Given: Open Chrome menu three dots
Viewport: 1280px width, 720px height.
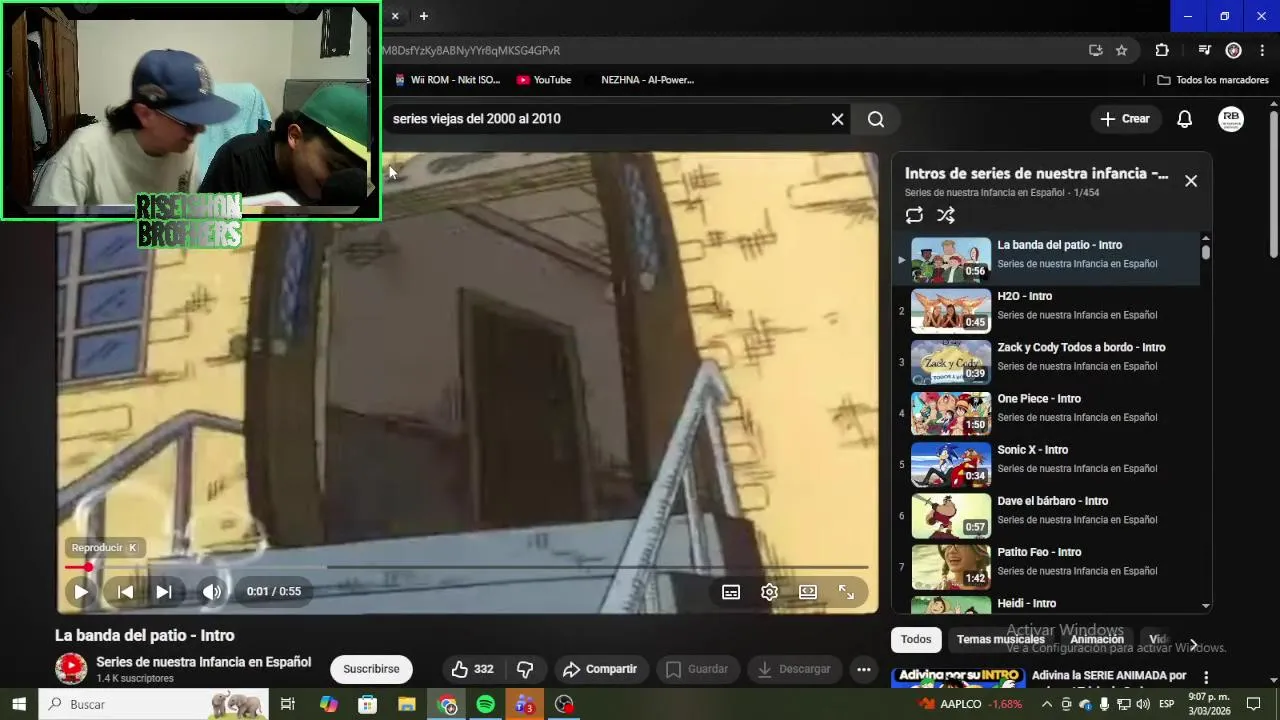Looking at the screenshot, I should coord(1262,50).
